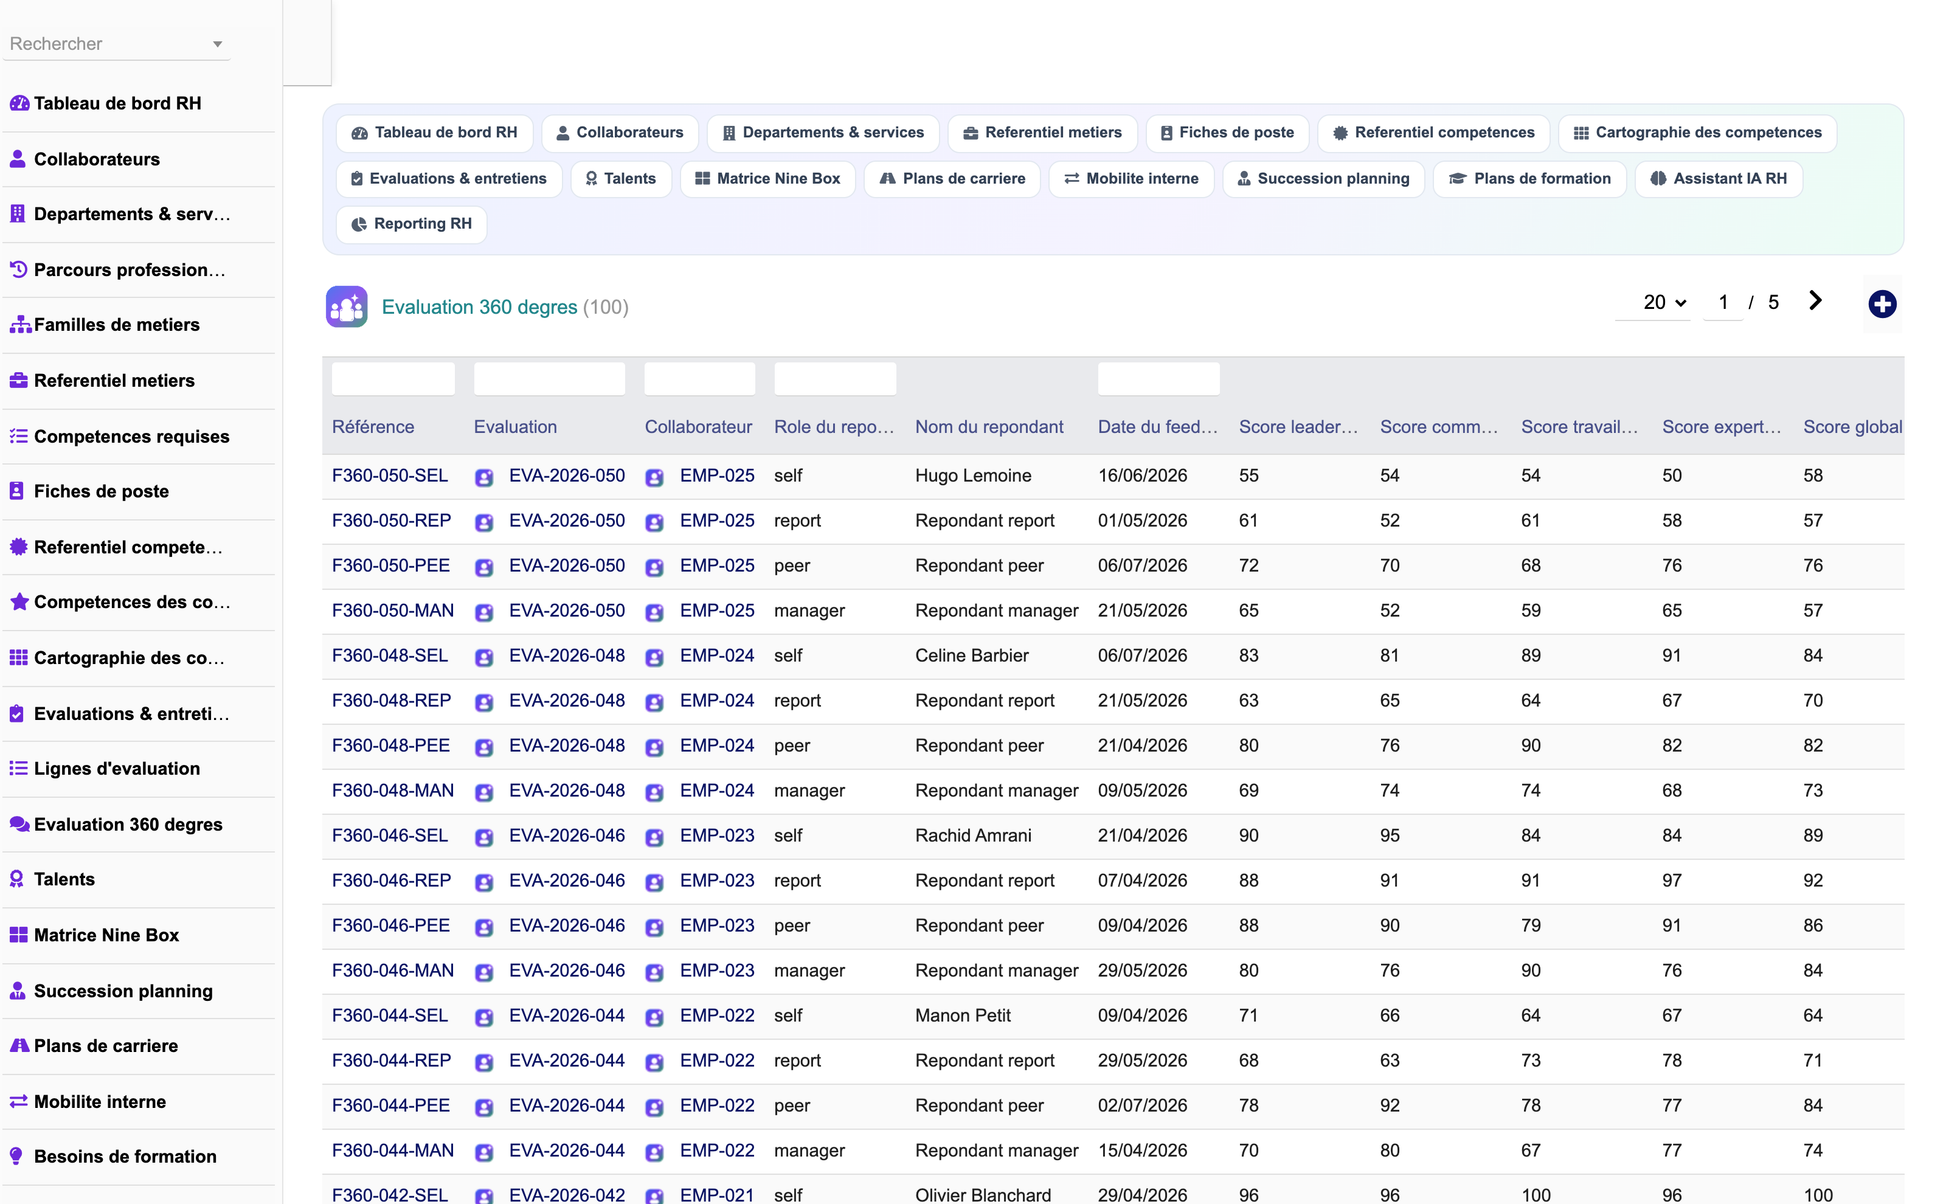Add a new 360 evaluation with plus icon
This screenshot has width=1946, height=1204.
(1882, 304)
